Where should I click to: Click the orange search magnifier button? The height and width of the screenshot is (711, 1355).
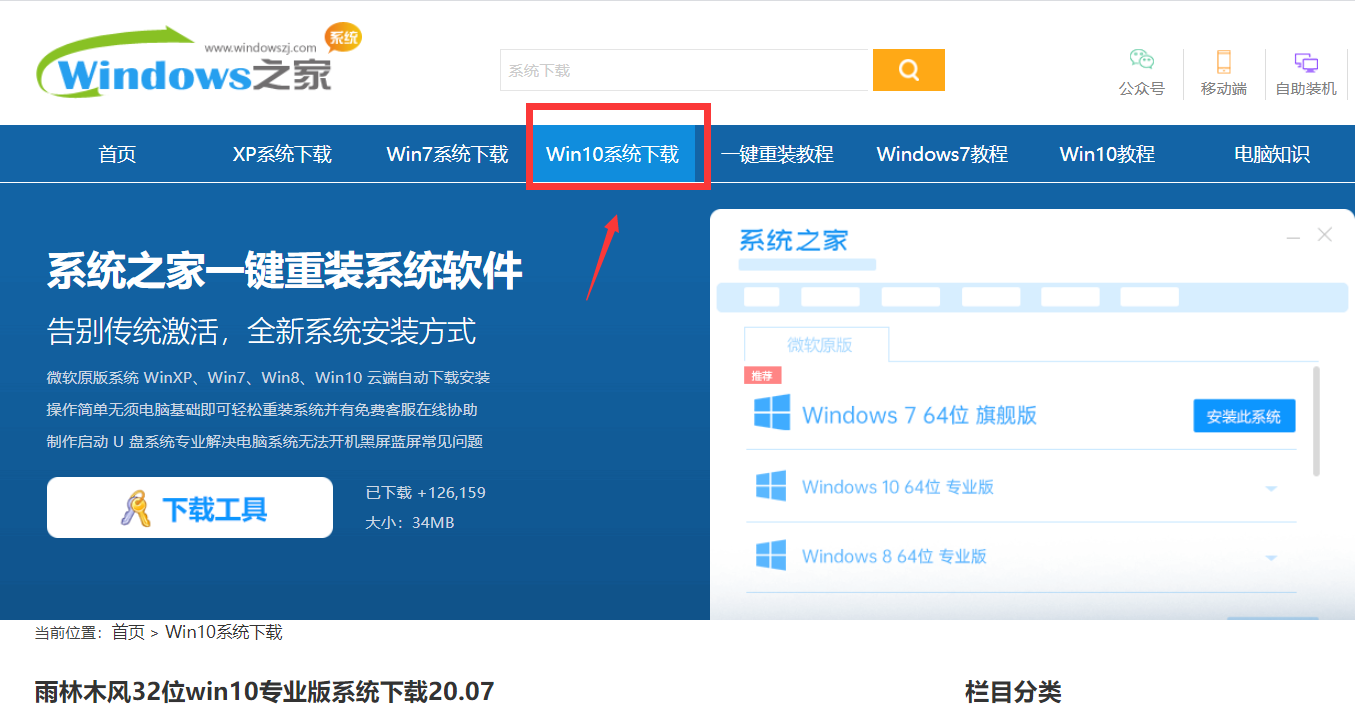(908, 70)
